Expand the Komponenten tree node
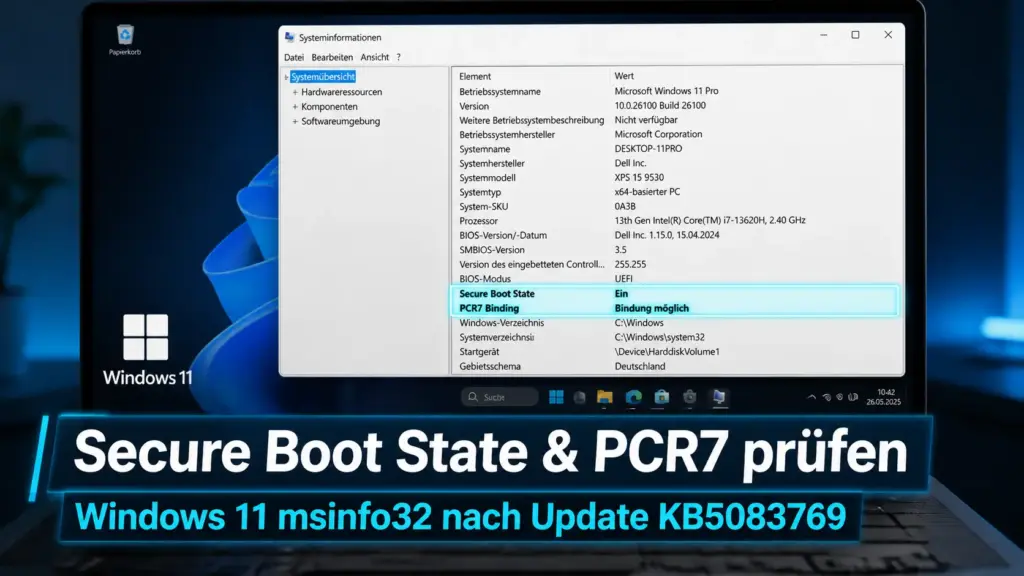Image resolution: width=1024 pixels, height=576 pixels. [295, 106]
